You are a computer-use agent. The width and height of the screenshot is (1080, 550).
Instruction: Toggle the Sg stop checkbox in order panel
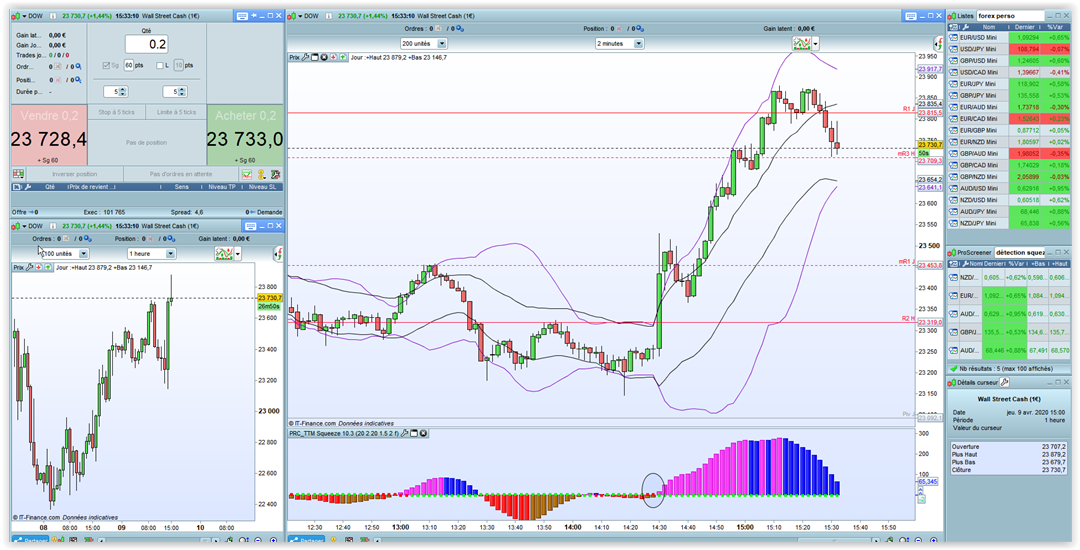[106, 65]
